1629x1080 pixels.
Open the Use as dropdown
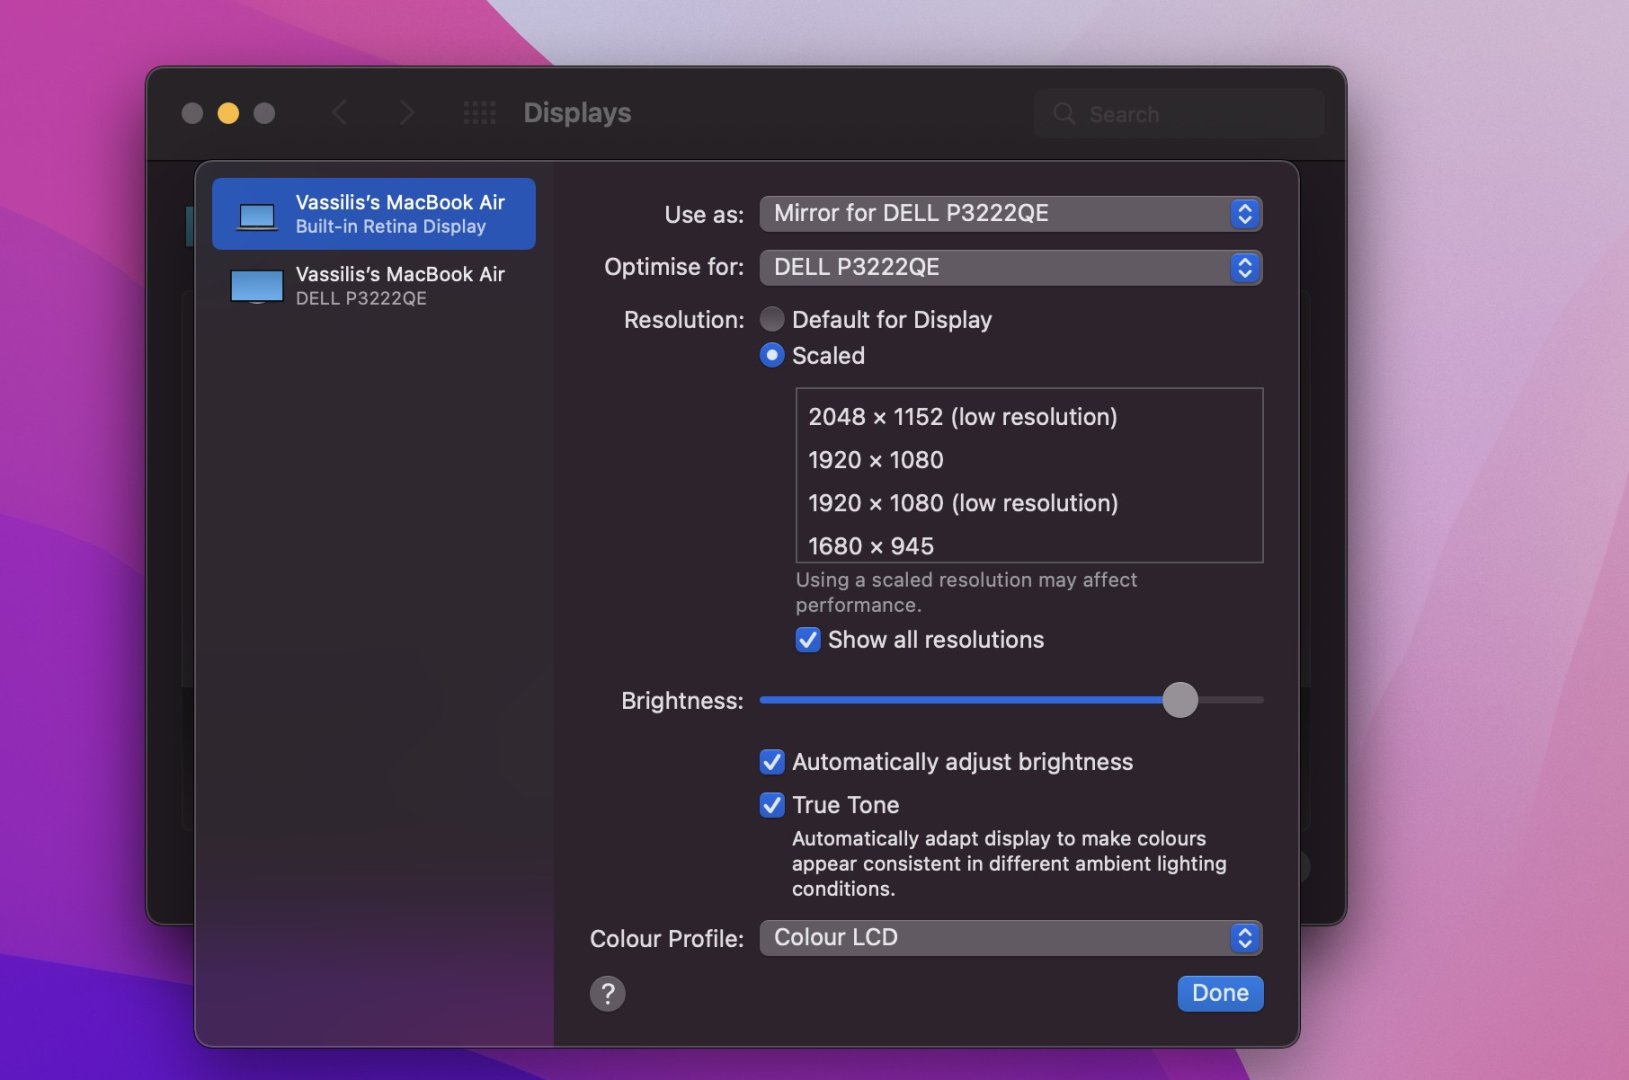pyautogui.click(x=1010, y=213)
